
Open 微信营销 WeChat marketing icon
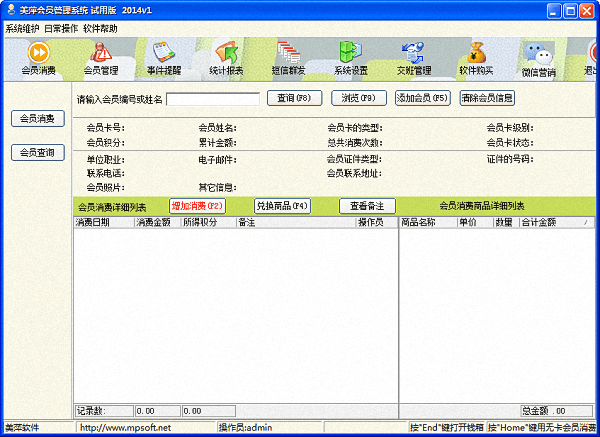point(540,59)
